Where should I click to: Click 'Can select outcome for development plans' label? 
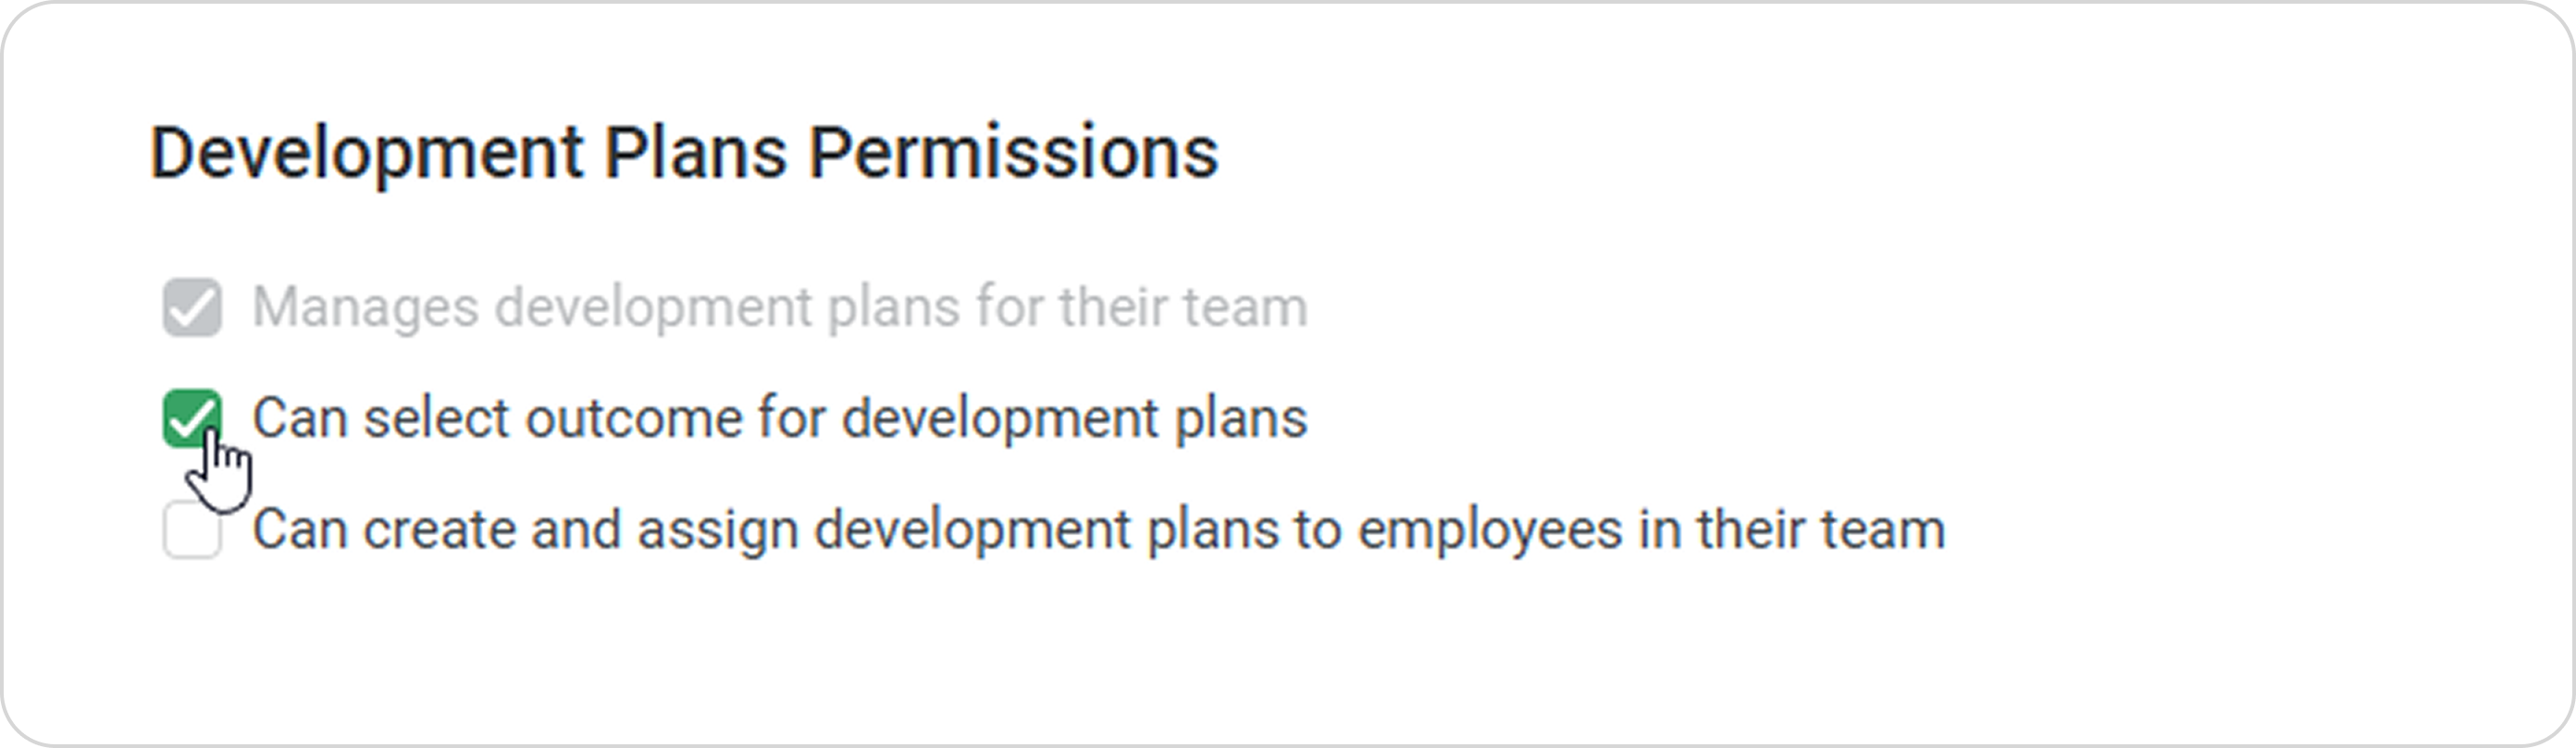[780, 418]
